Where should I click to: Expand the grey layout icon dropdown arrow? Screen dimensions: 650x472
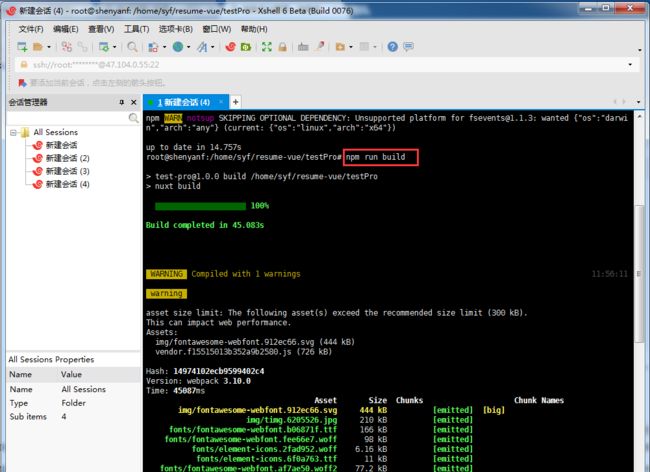click(x=375, y=47)
